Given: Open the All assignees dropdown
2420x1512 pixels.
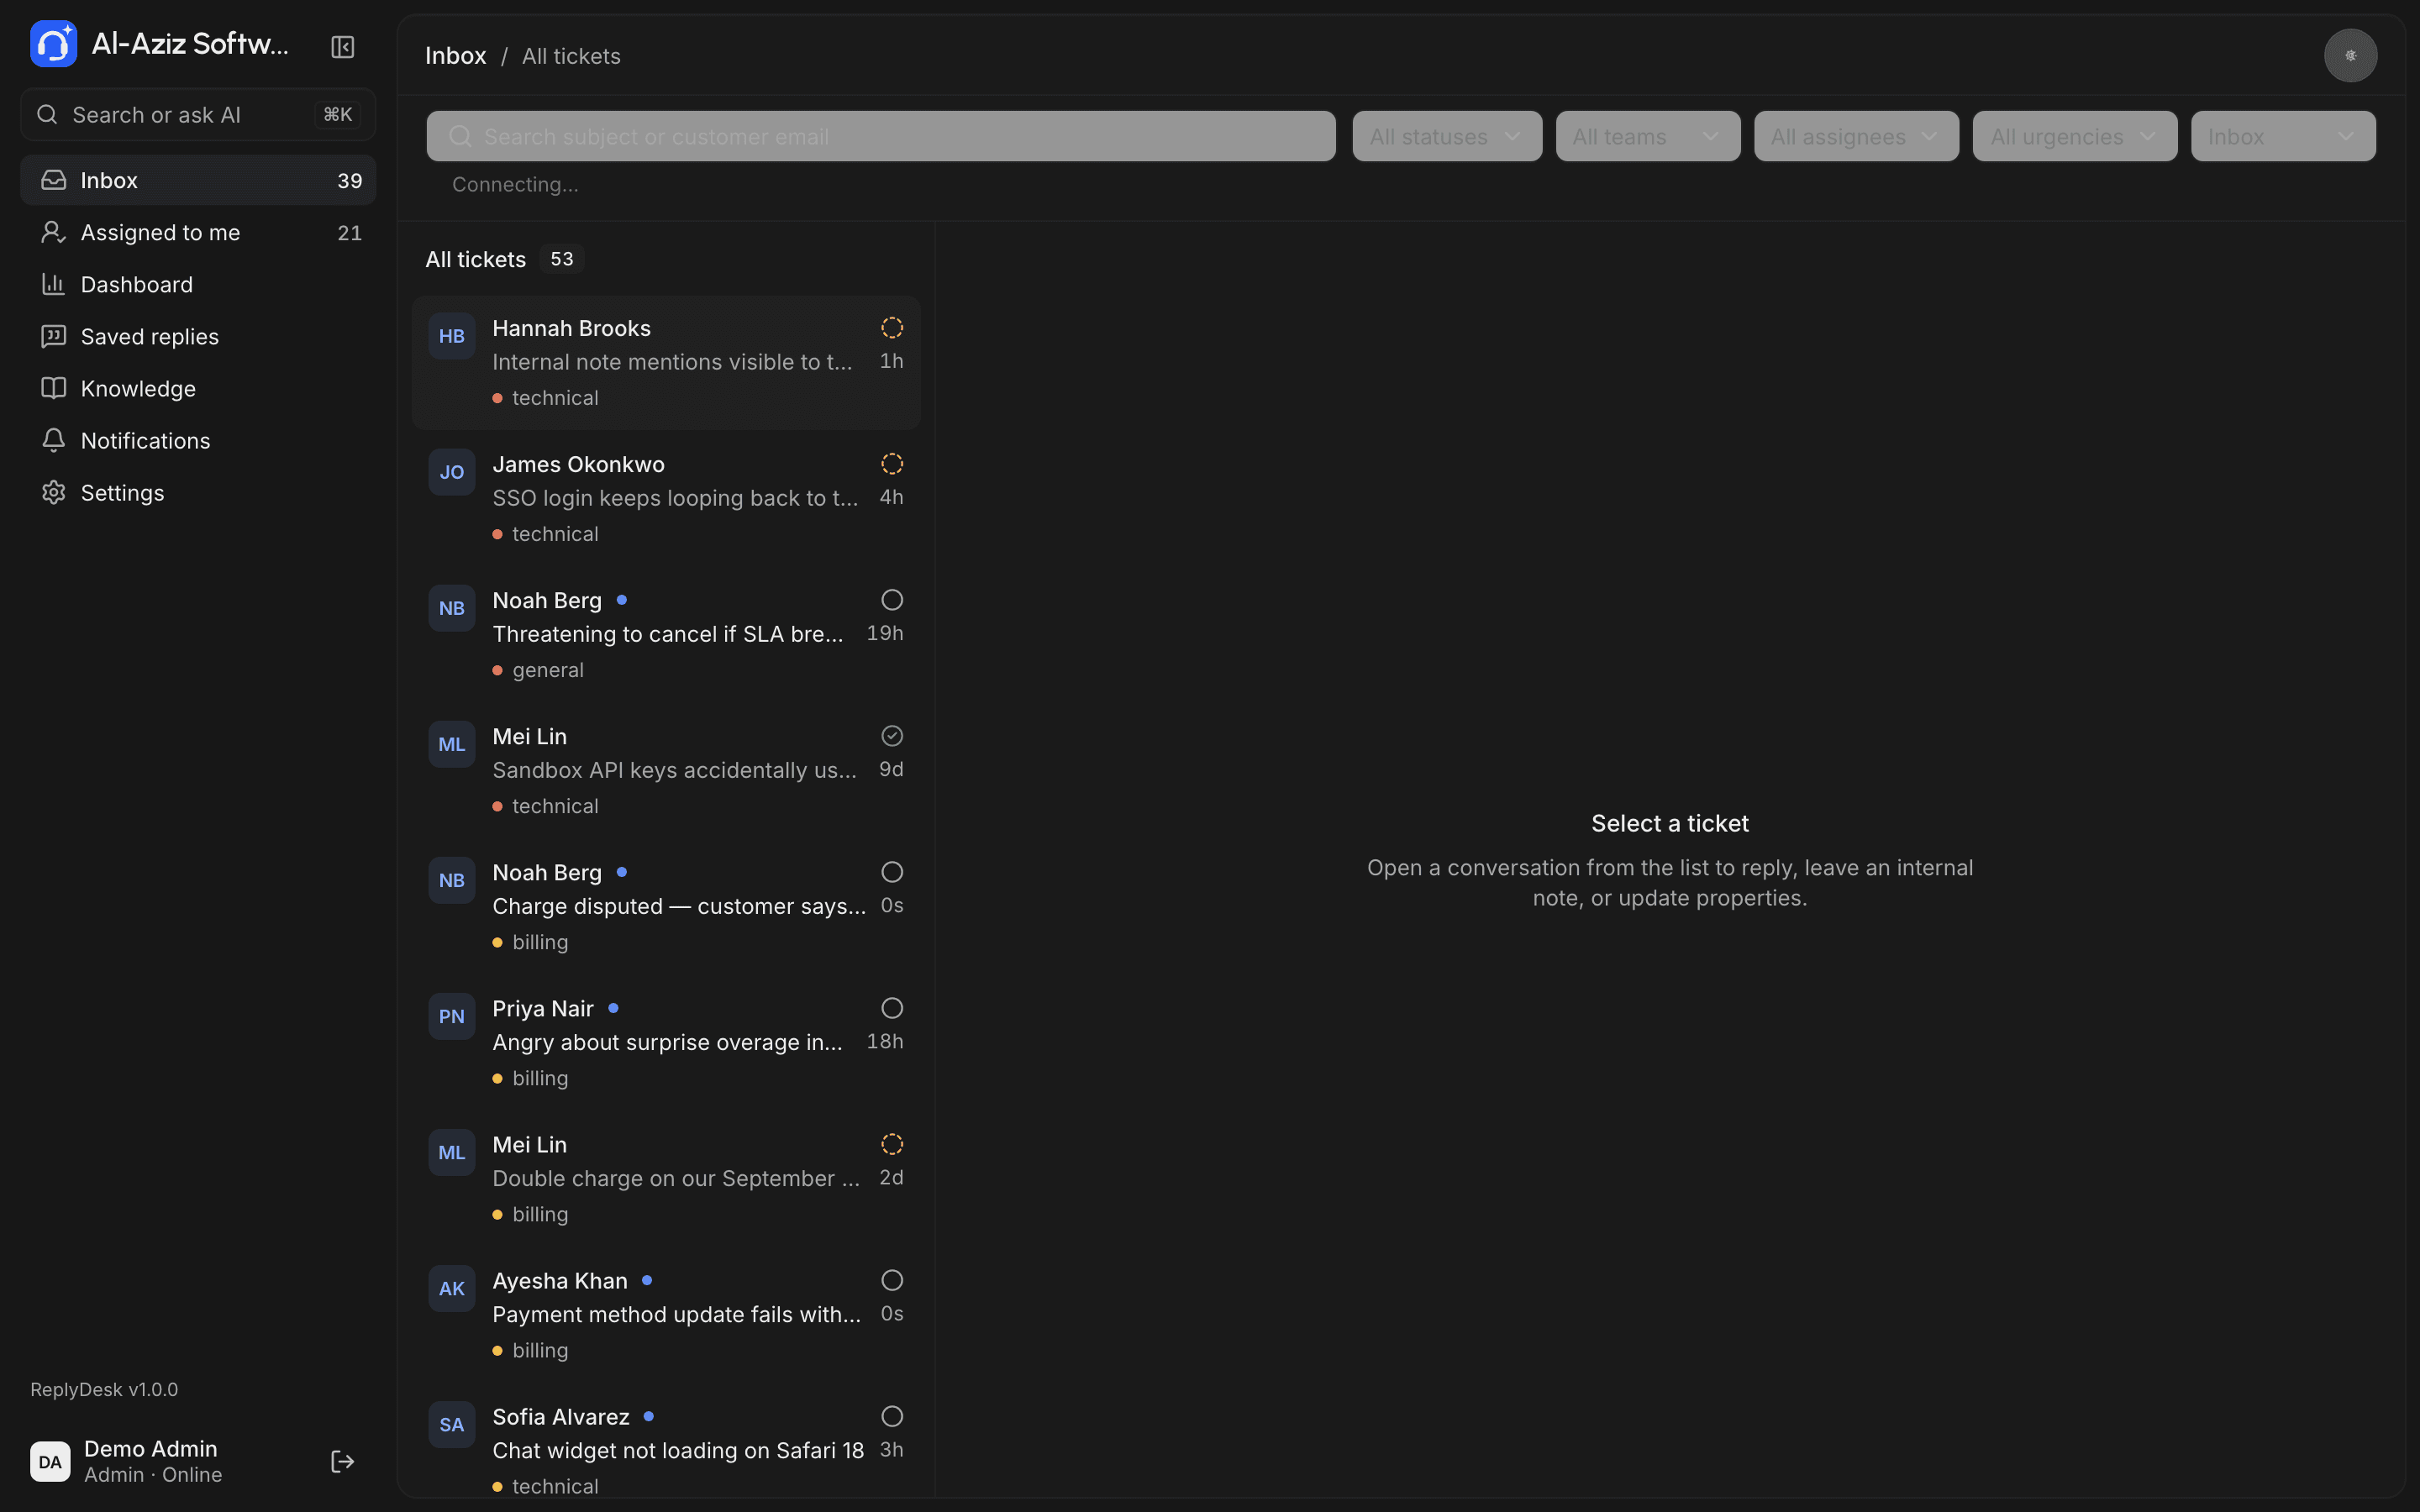Looking at the screenshot, I should [1856, 136].
